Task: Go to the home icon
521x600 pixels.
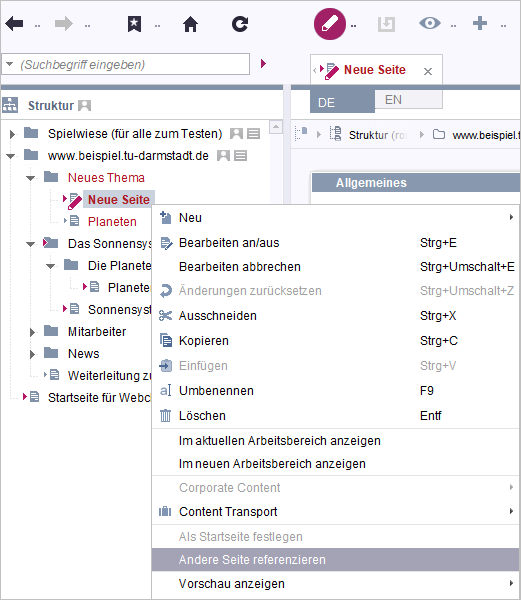Action: coord(190,24)
